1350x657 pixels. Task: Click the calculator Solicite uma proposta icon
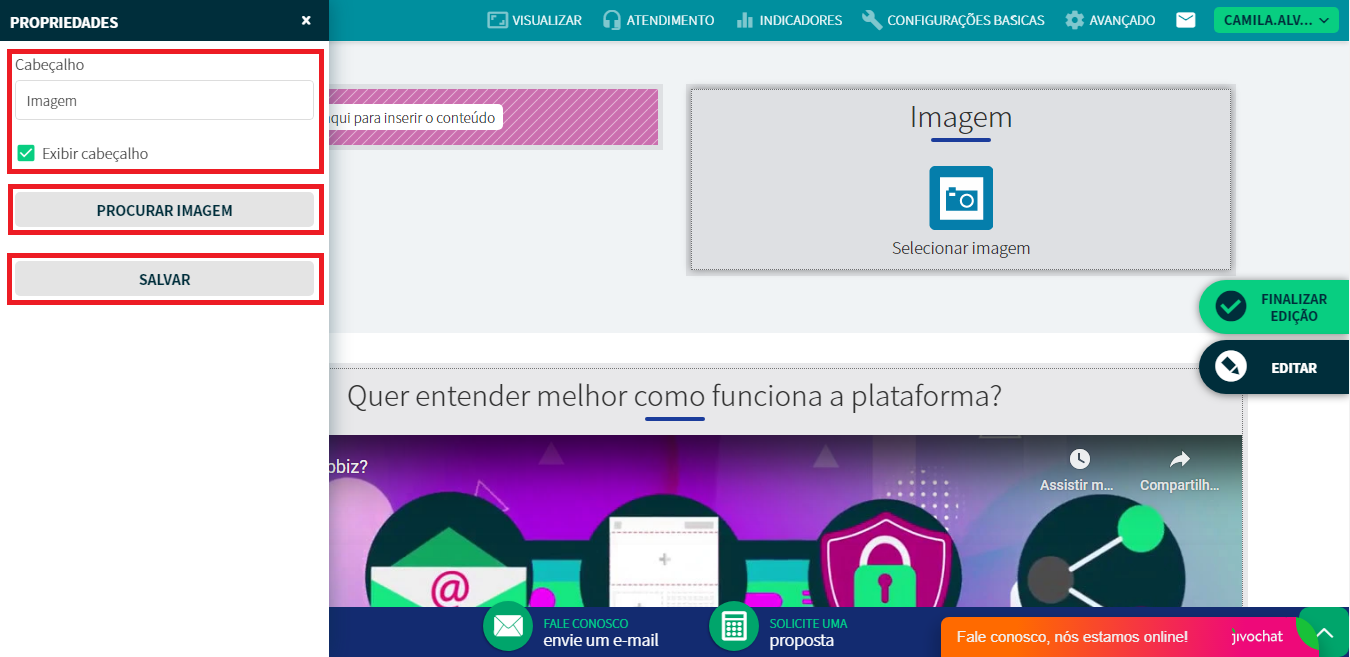[x=734, y=626]
